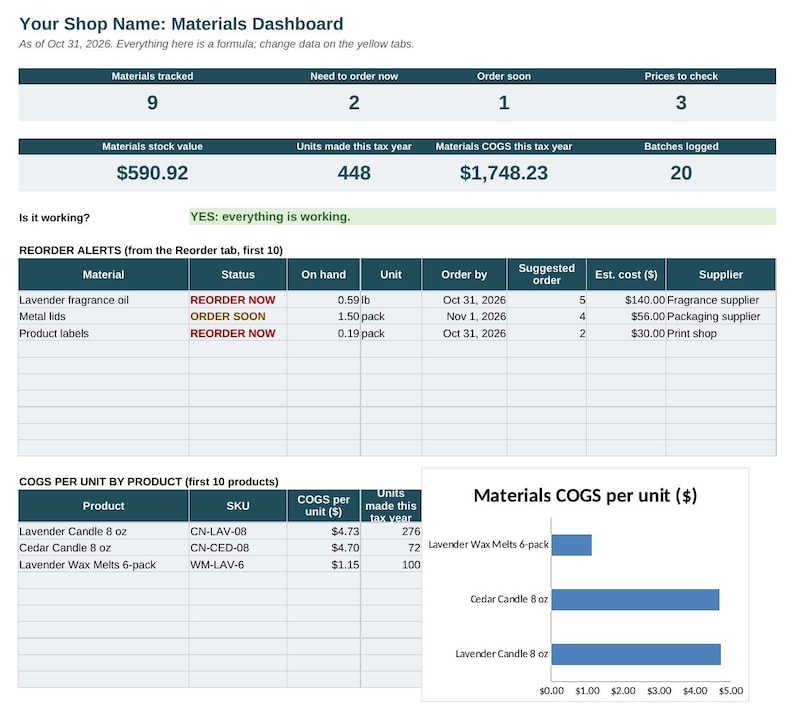Select the units made value 276
The image size is (794, 719).
[x=391, y=532]
